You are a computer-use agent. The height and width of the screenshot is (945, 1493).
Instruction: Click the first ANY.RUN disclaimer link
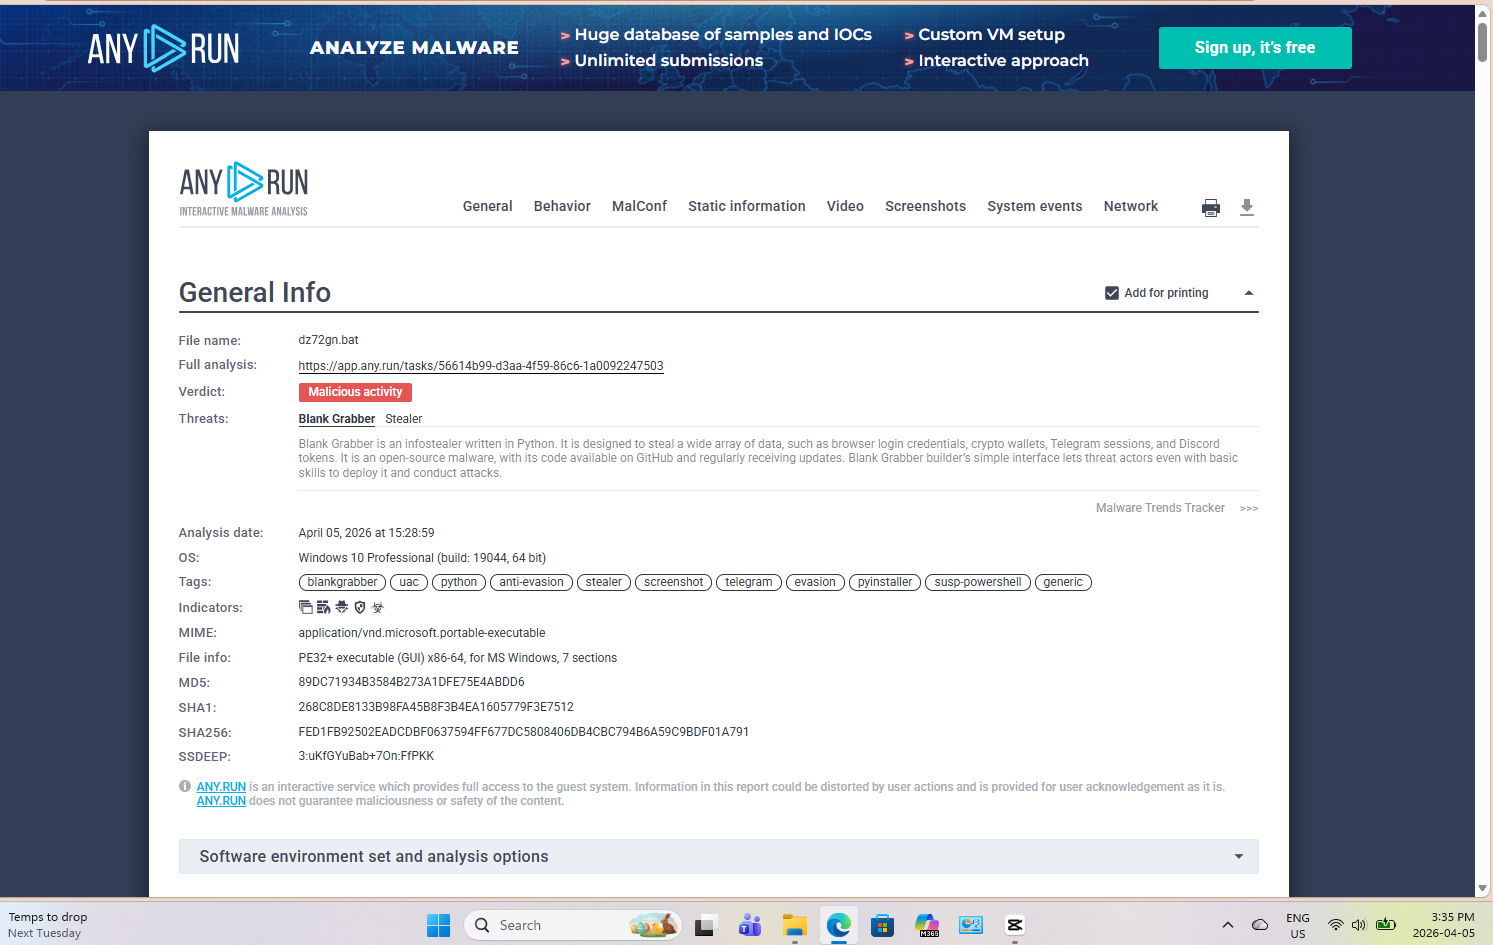click(x=221, y=787)
